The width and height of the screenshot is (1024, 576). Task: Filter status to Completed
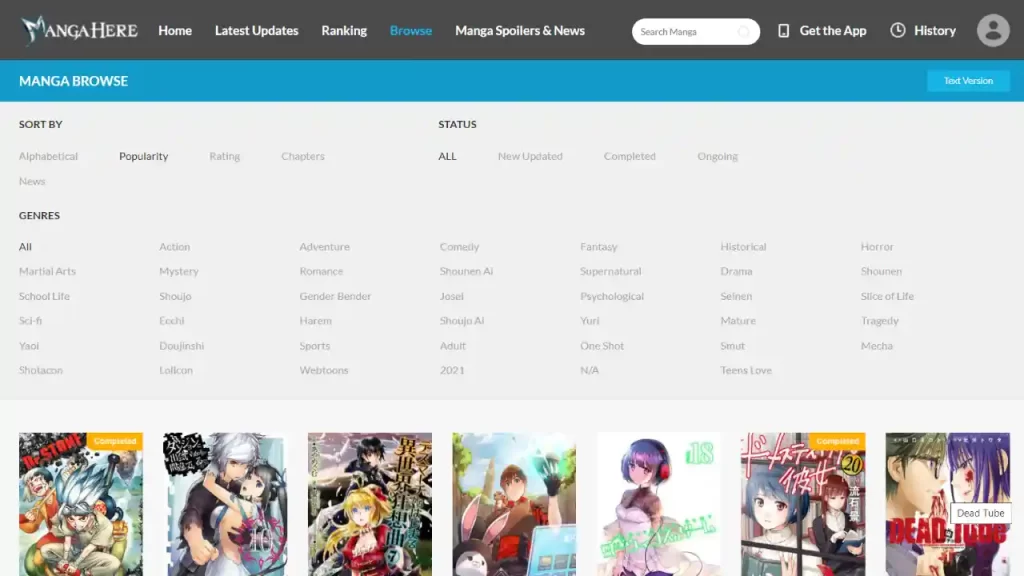click(x=629, y=157)
